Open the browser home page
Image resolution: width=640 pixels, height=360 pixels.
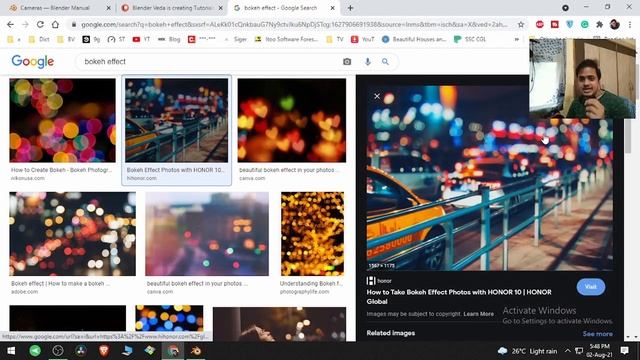pos(55,24)
